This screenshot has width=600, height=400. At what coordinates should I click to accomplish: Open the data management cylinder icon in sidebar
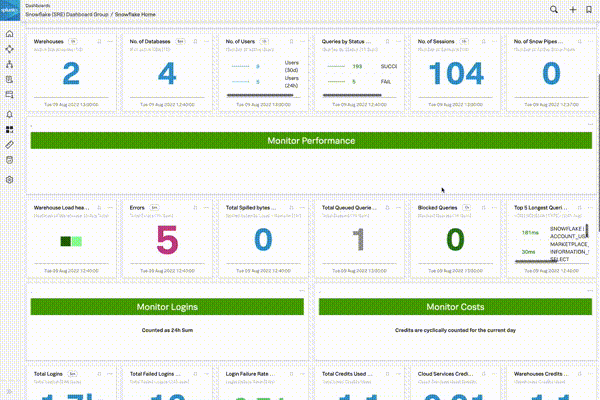(9, 159)
